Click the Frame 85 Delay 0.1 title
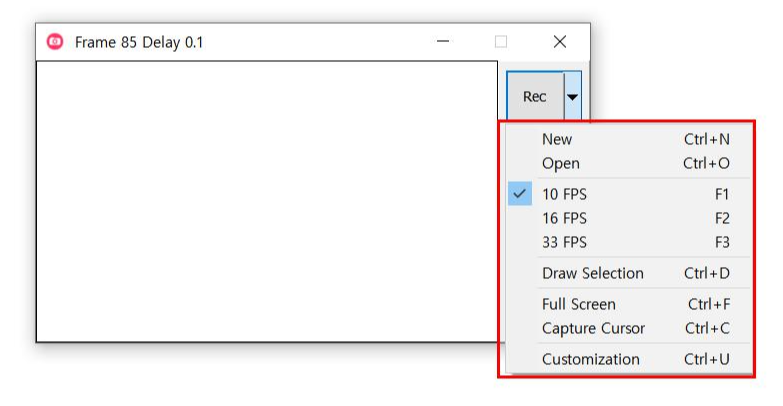This screenshot has width=783, height=406. pyautogui.click(x=139, y=42)
